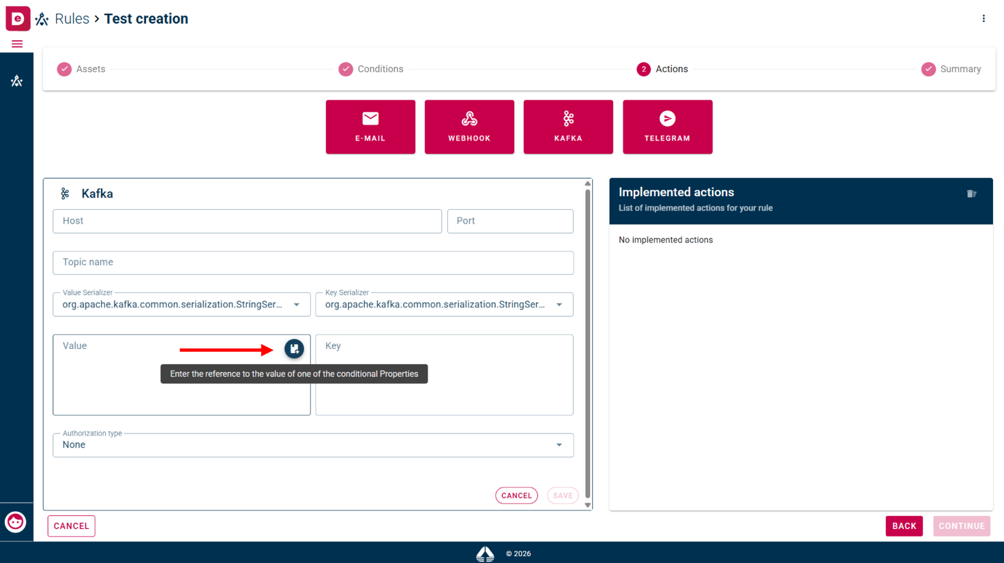Select the TELEGRAM action button
Screen dimensions: 1004x563
(x=667, y=127)
